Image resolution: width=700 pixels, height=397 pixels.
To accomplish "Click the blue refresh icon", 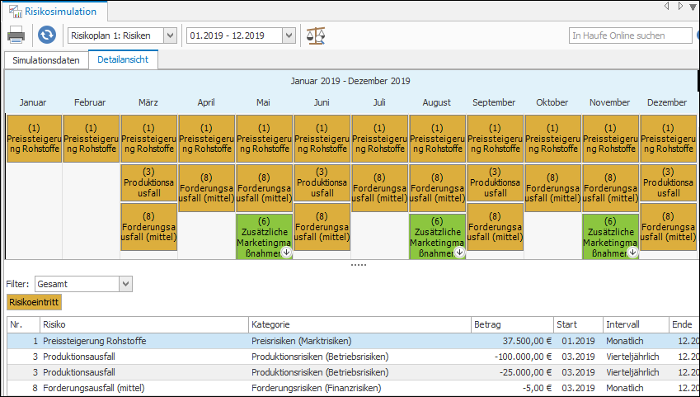I will tap(46, 35).
